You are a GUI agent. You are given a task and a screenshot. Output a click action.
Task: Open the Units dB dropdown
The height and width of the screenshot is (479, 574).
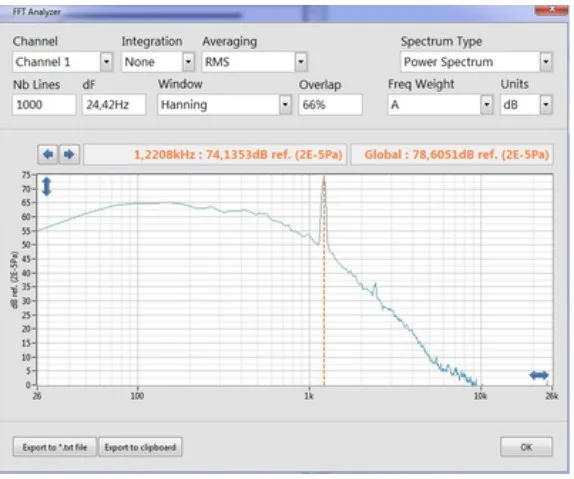coord(546,105)
